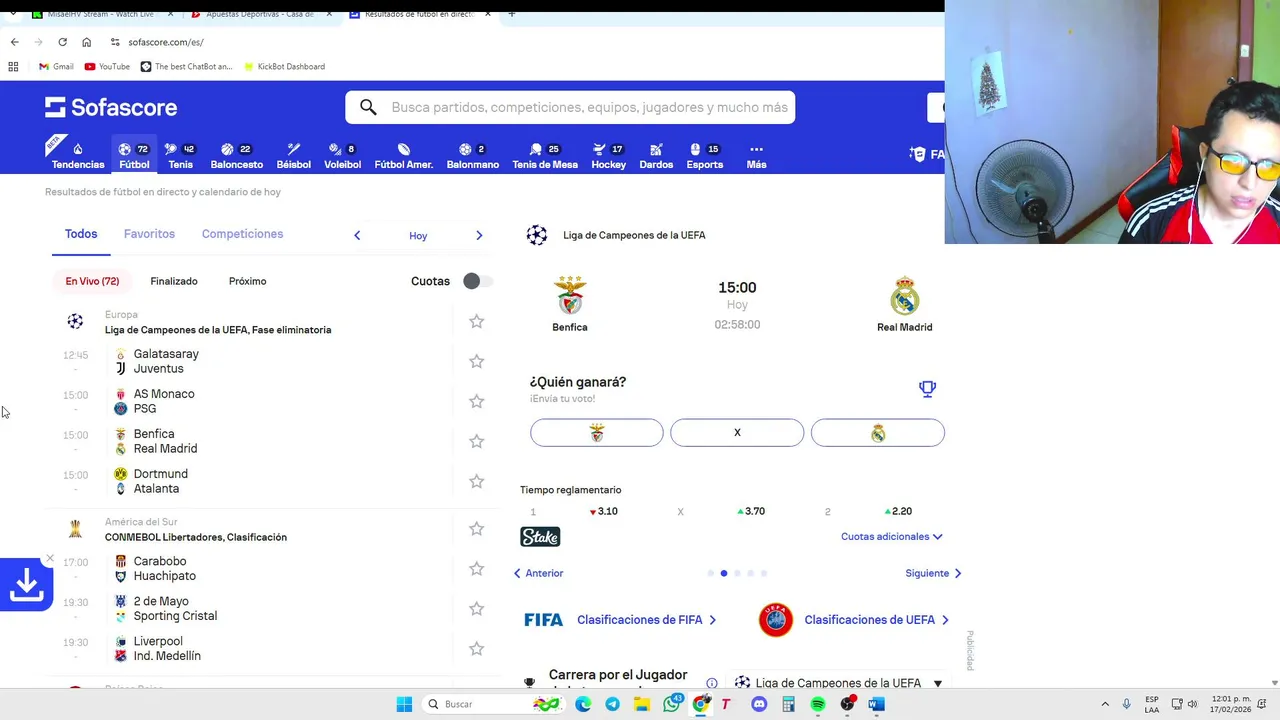The height and width of the screenshot is (720, 1280).
Task: Star the Dortmund vs Atalanta match
Action: (x=476, y=481)
